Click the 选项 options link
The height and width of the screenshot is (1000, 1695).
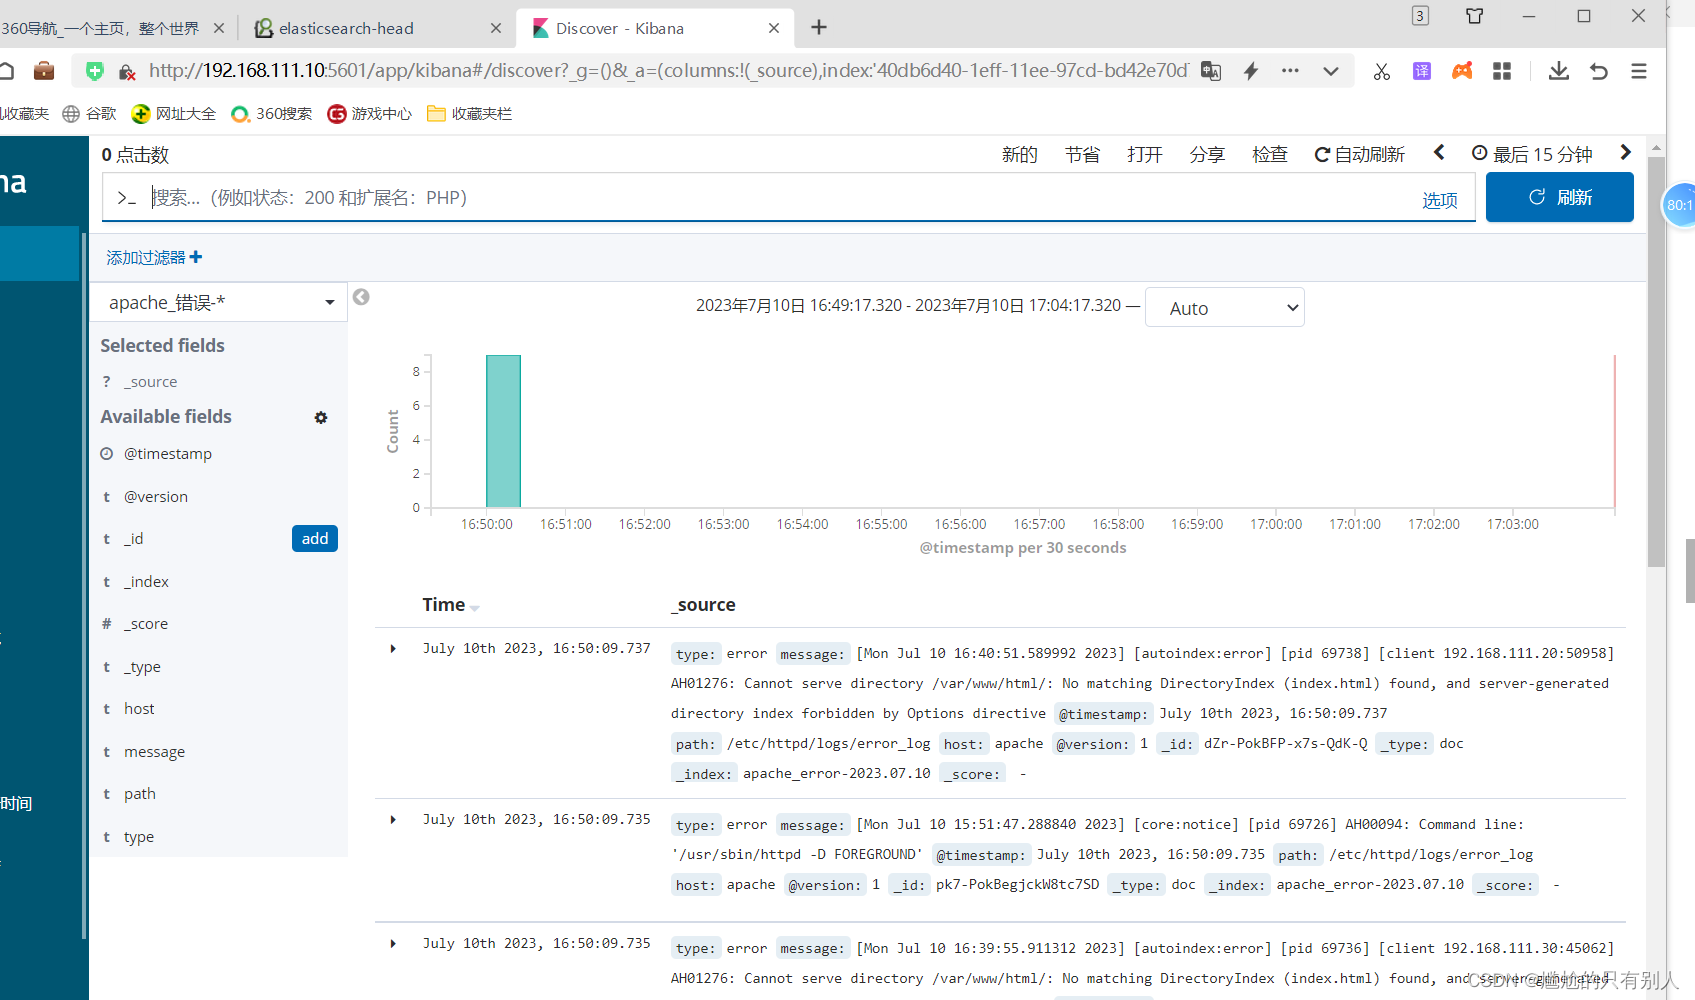(1440, 200)
